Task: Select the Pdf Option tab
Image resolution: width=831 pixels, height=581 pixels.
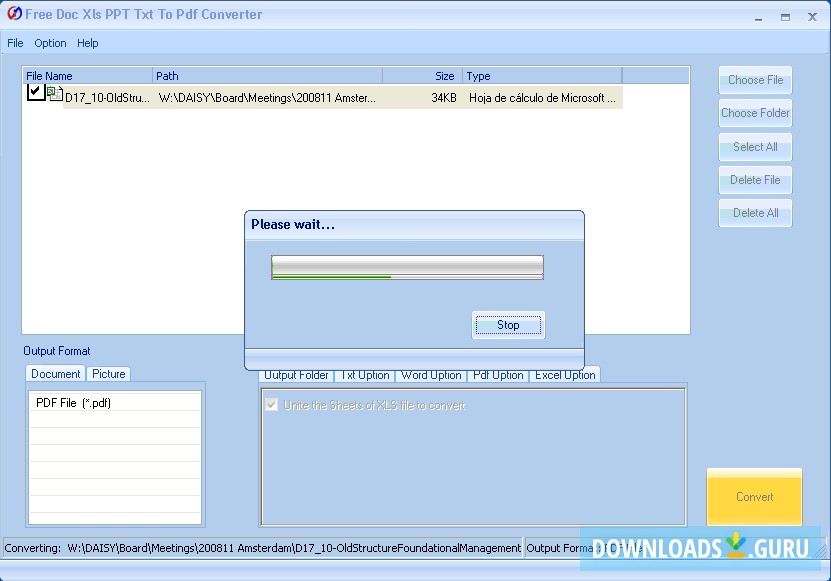Action: point(498,375)
